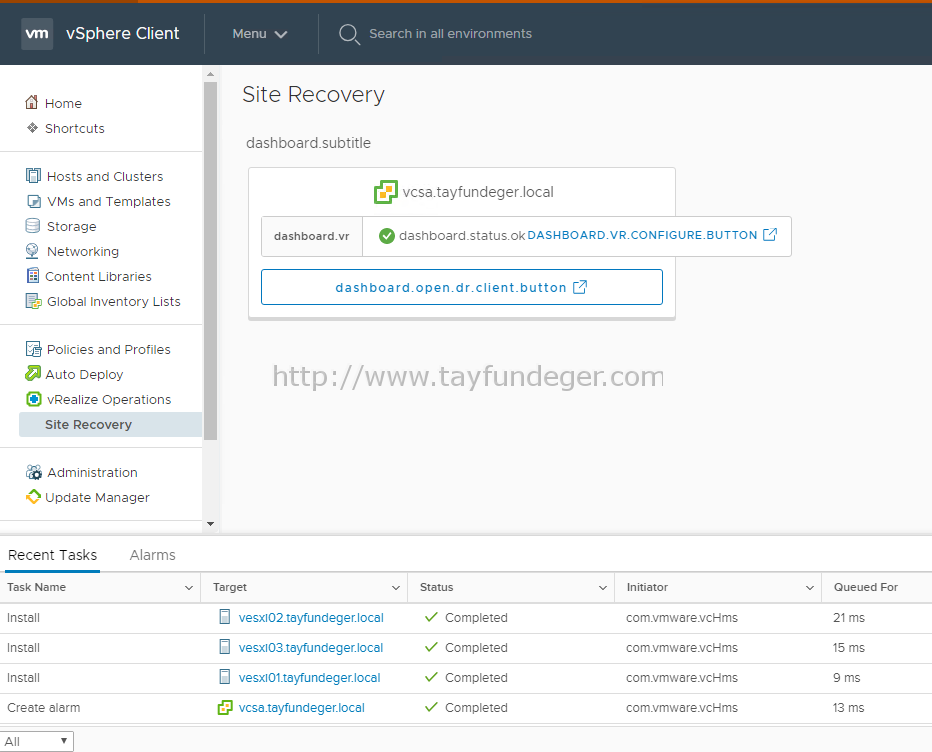Click host icon next to vesxi03.tayfundeger.local
The height and width of the screenshot is (752, 932).
point(225,647)
